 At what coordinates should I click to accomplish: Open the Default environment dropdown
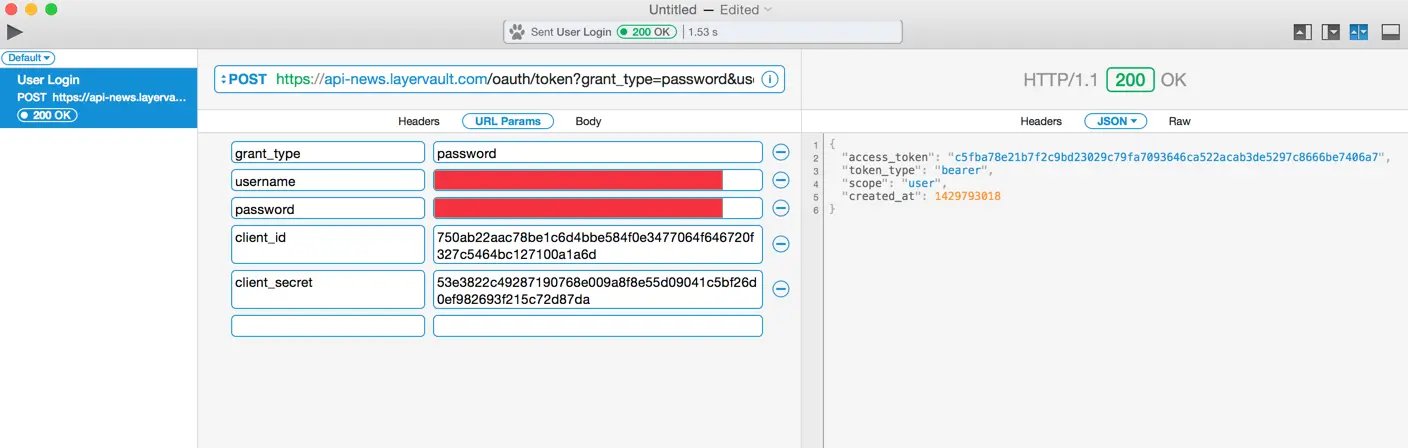pyautogui.click(x=28, y=58)
